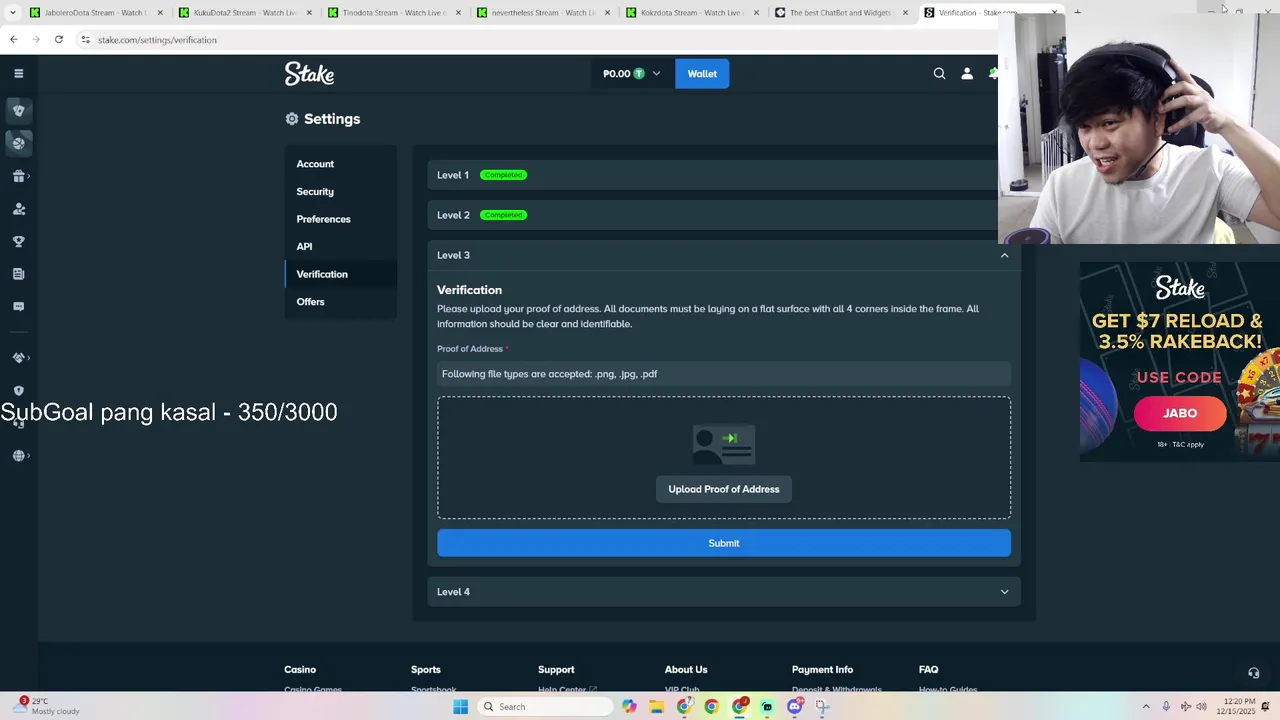Screen dimensions: 1280x720
Task: Open the Blog newspaper icon in sidebar
Action: 18,274
